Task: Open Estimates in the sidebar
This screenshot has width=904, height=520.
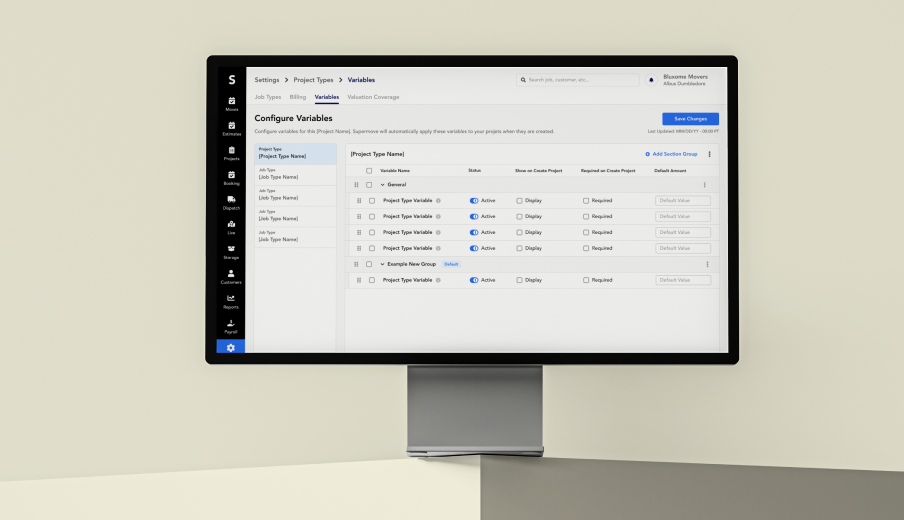Action: 231,129
